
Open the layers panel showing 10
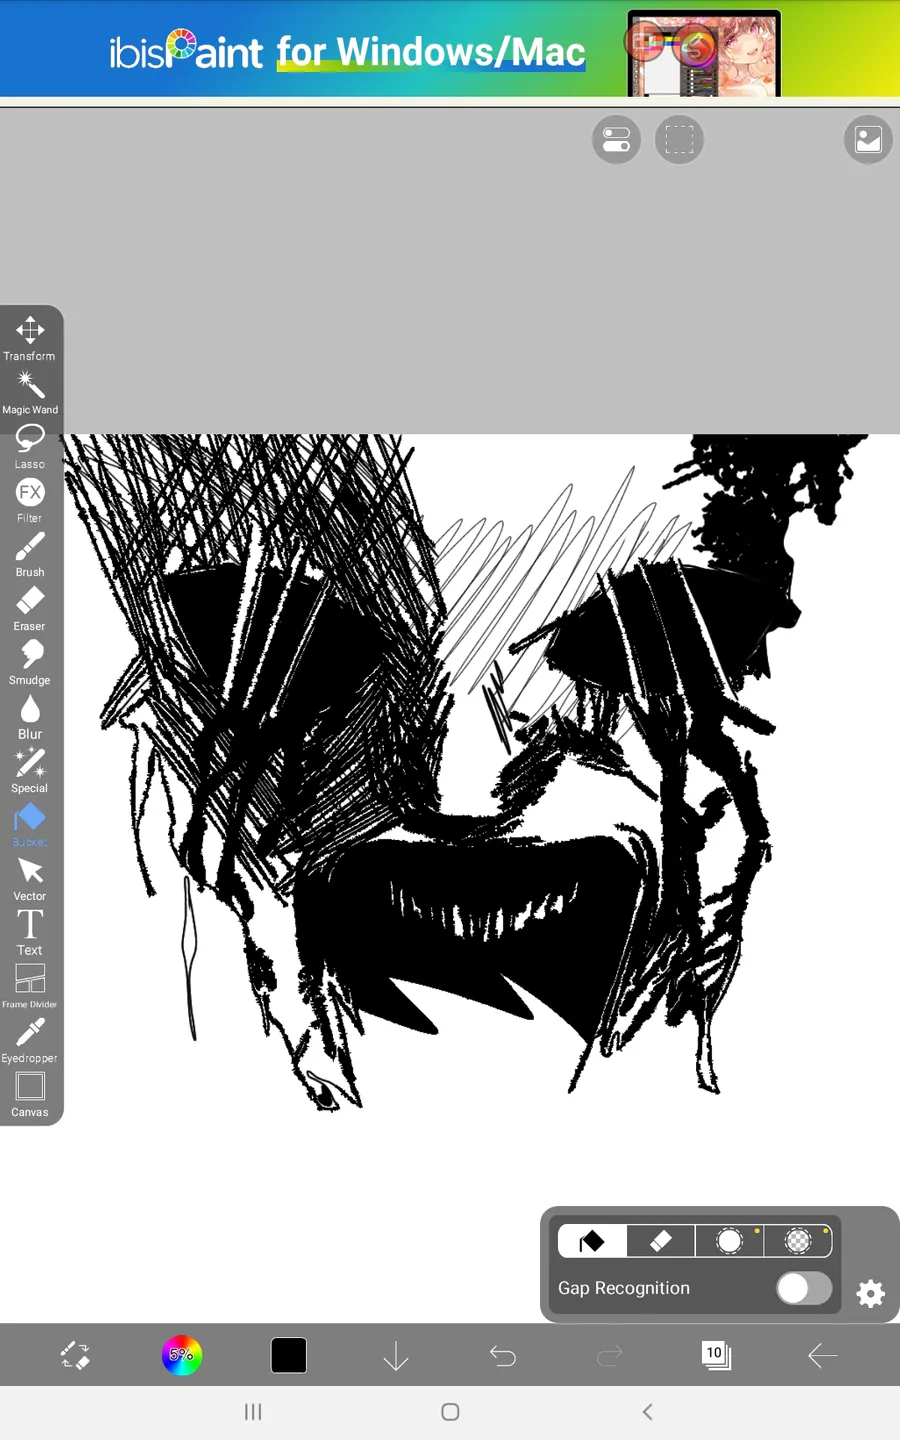tap(716, 1356)
